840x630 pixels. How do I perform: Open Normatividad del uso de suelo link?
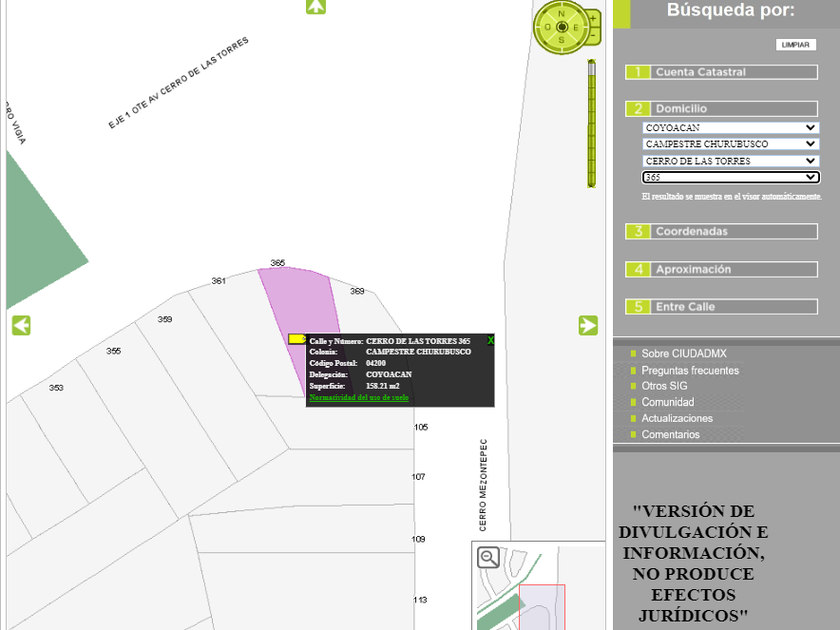point(359,398)
